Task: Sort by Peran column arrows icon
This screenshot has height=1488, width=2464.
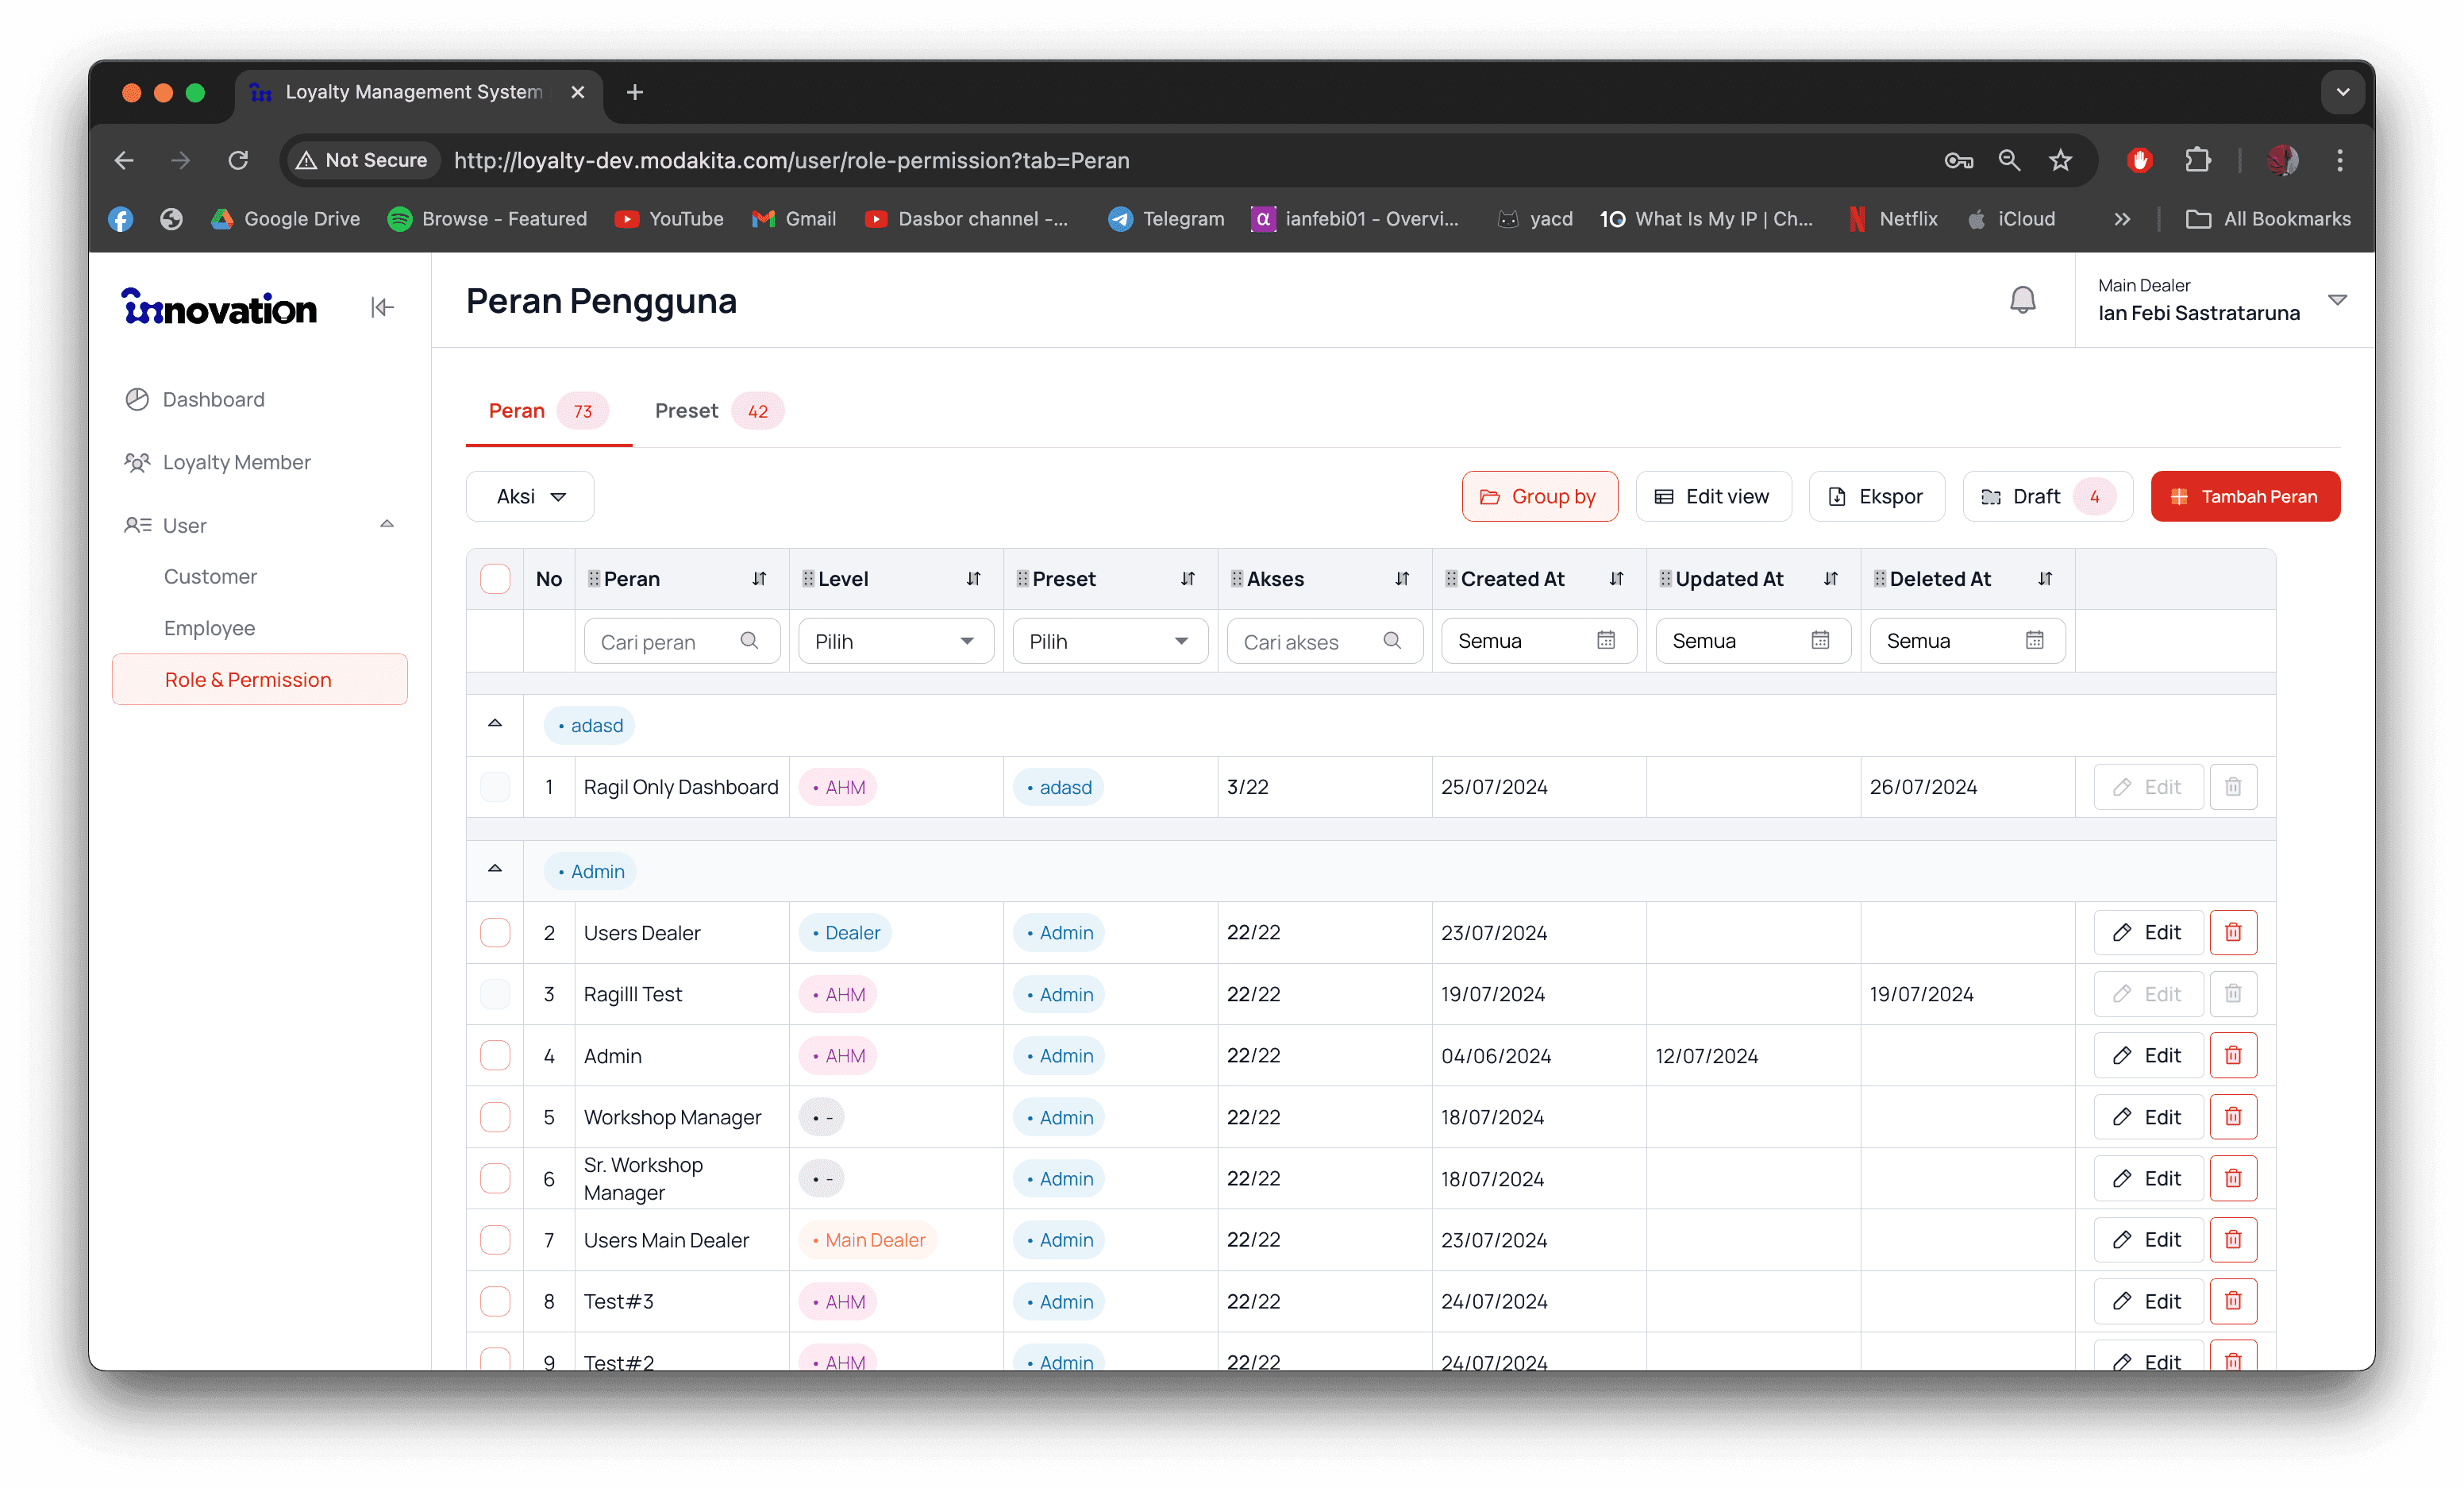Action: pos(759,579)
